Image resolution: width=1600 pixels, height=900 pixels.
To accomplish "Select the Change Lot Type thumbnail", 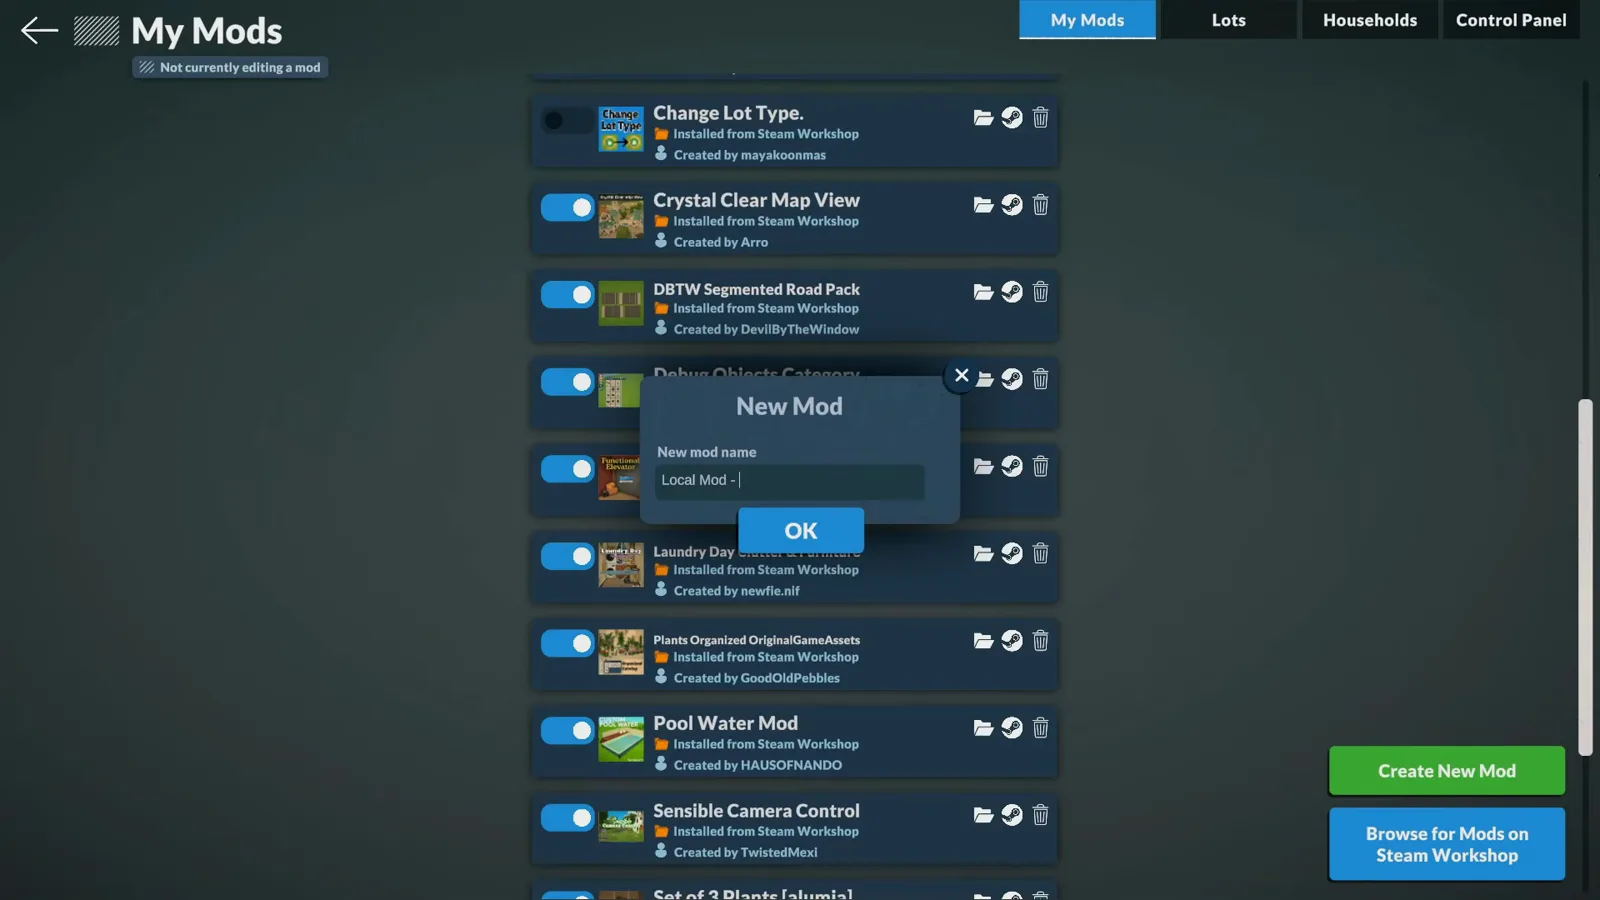I will point(621,129).
